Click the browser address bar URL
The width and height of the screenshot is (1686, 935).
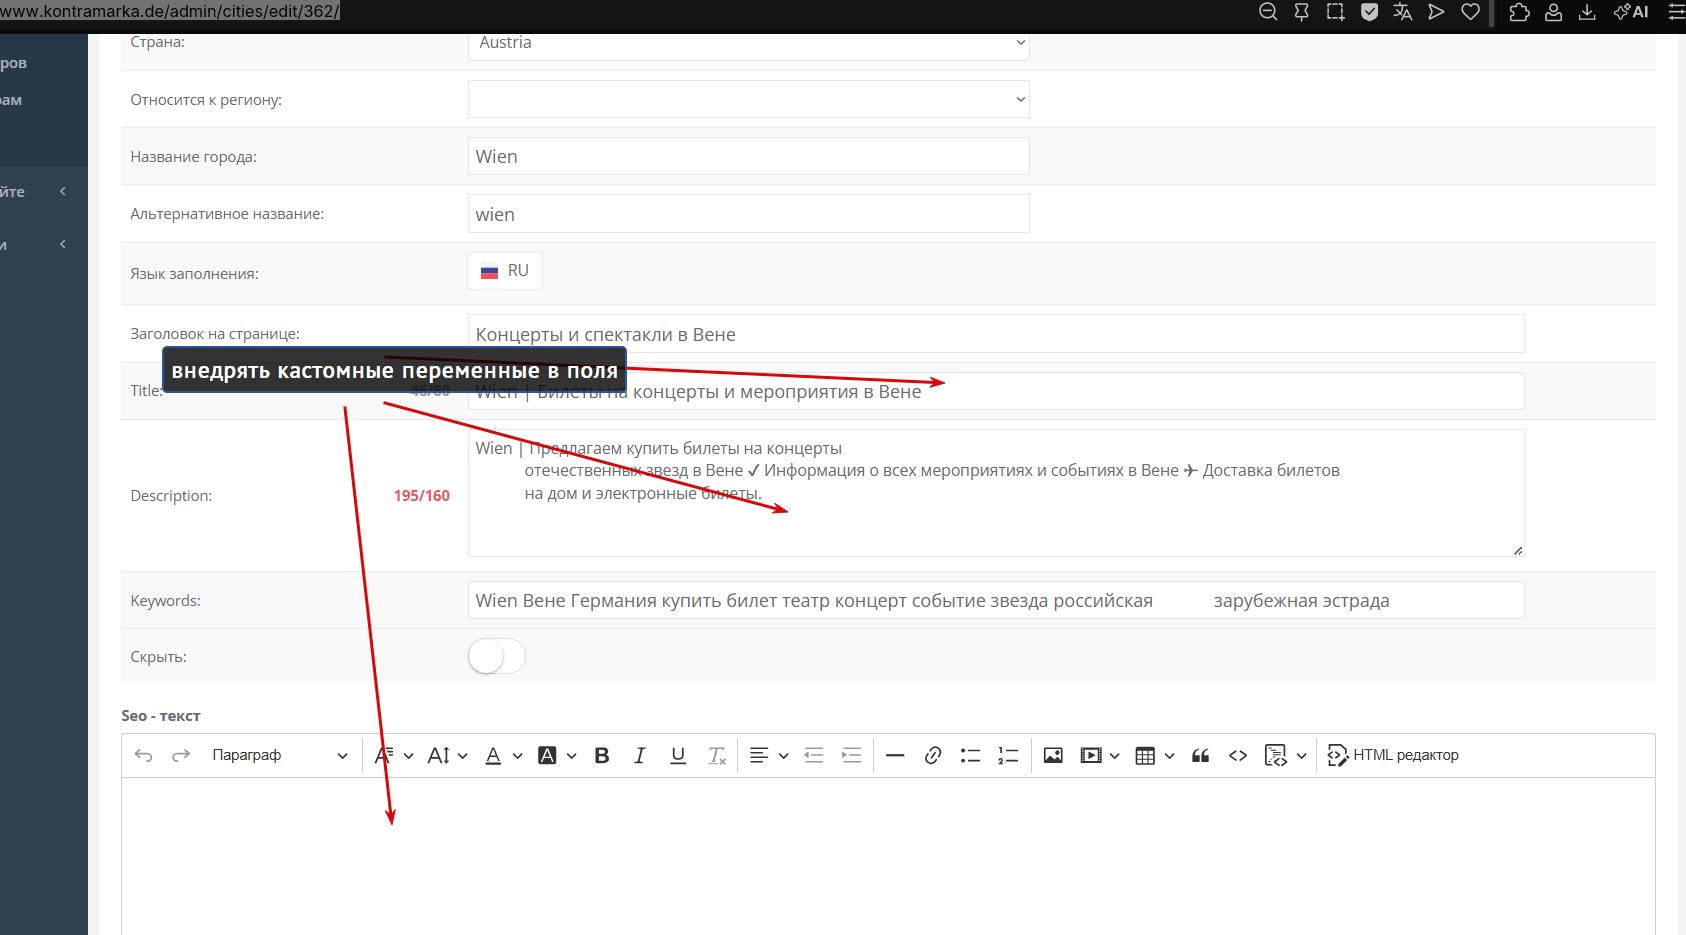pyautogui.click(x=170, y=11)
